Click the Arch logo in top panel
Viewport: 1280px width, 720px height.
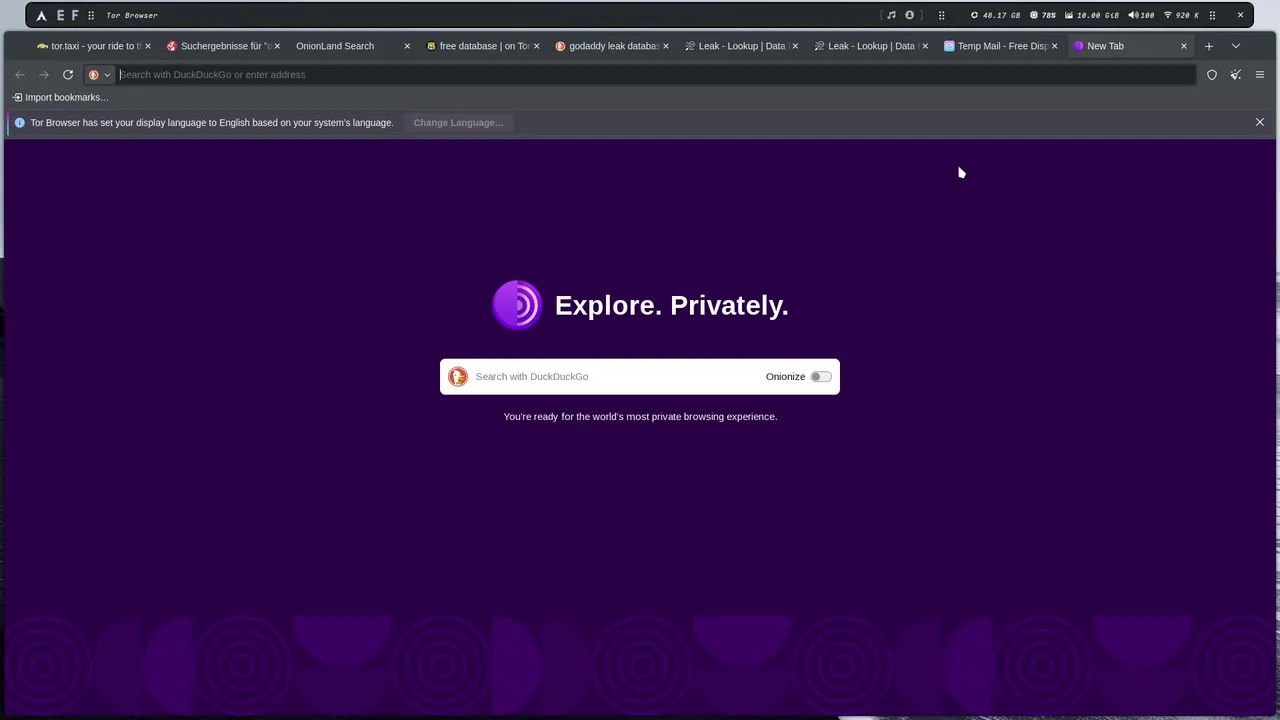[41, 15]
